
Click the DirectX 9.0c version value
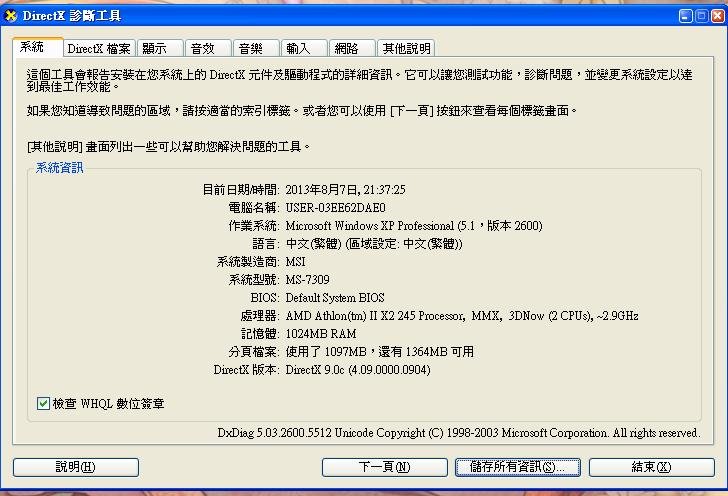coord(358,370)
